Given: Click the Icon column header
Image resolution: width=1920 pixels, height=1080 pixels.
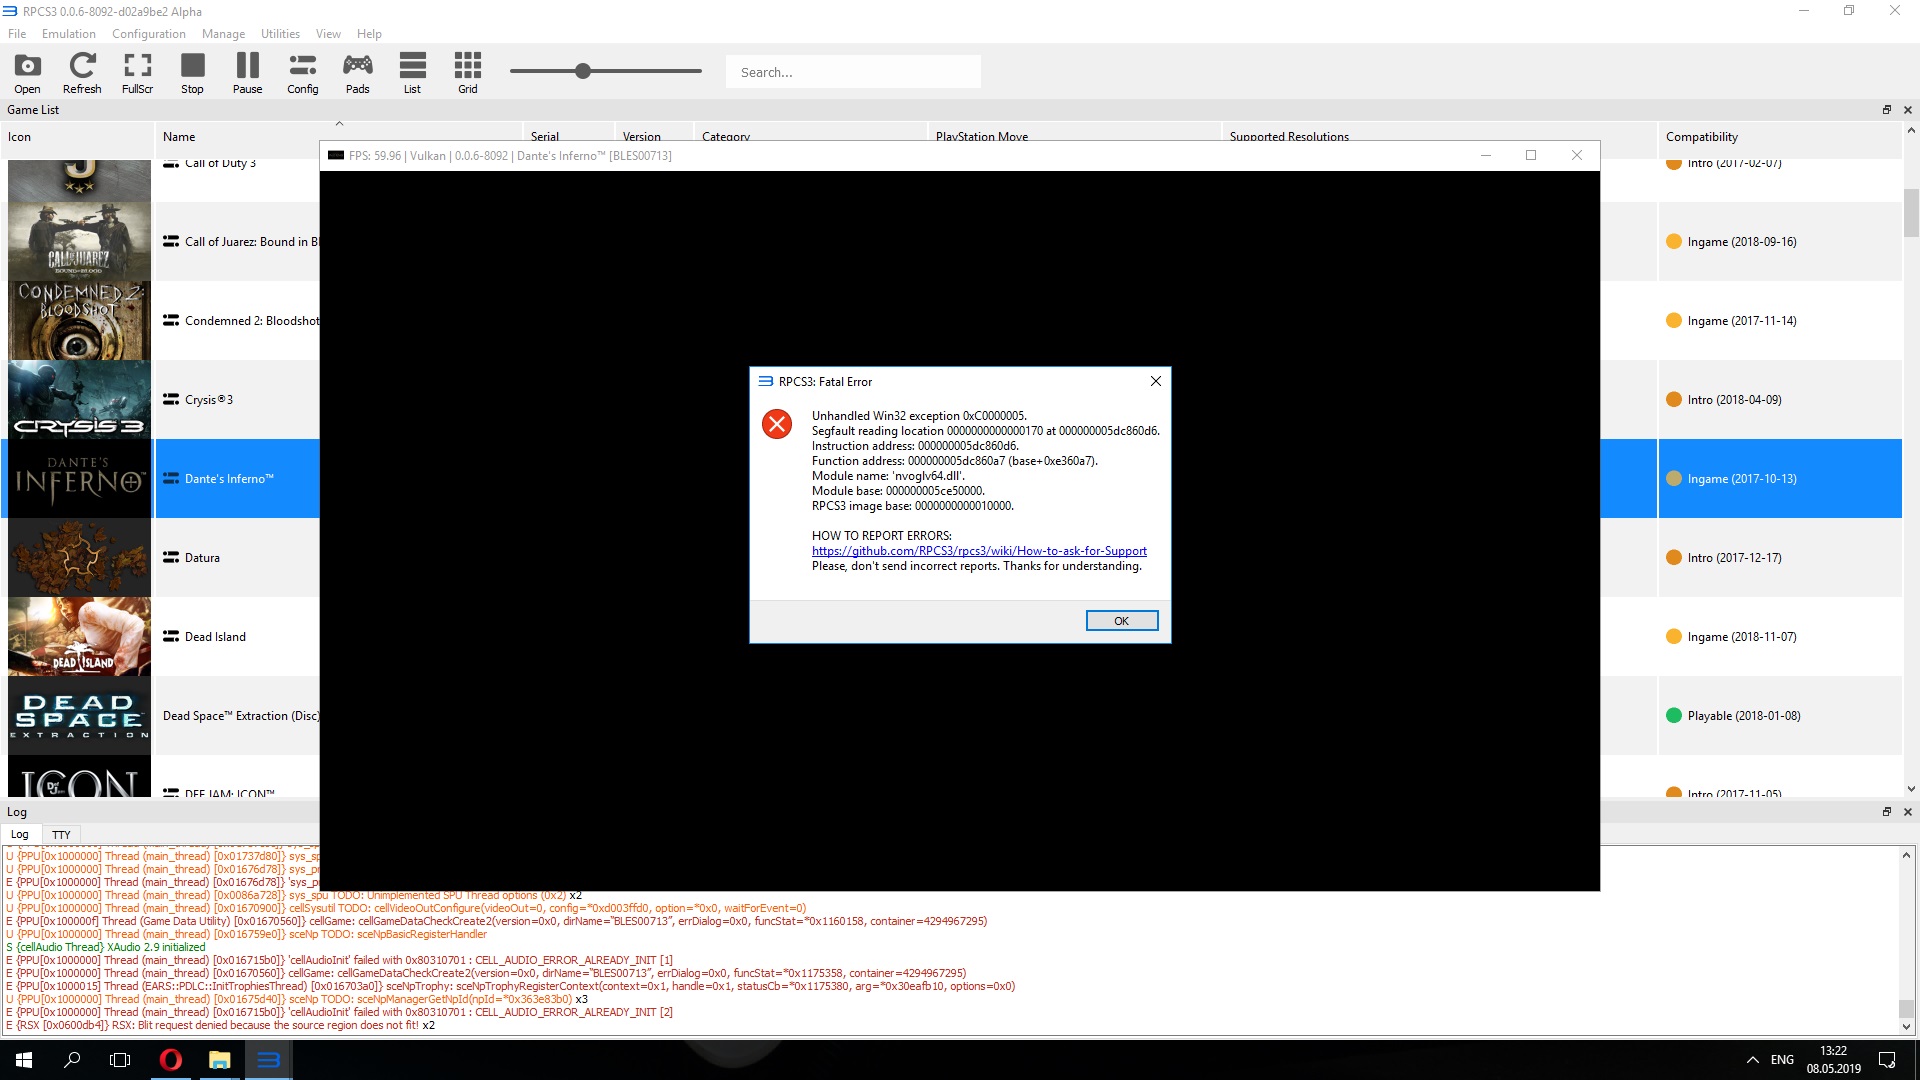Looking at the screenshot, I should pos(77,137).
